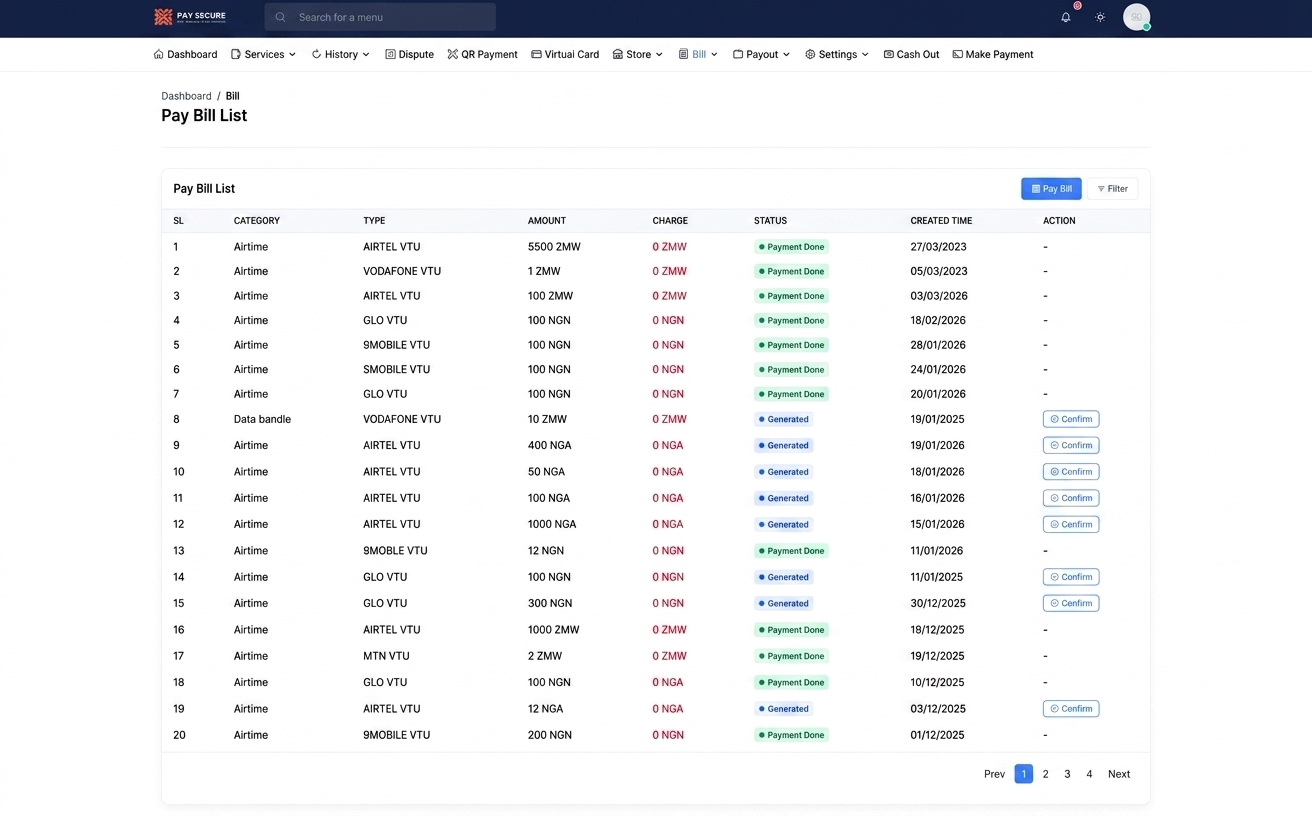
Task: Go to Dashboard in the nav bar
Action: tap(185, 54)
